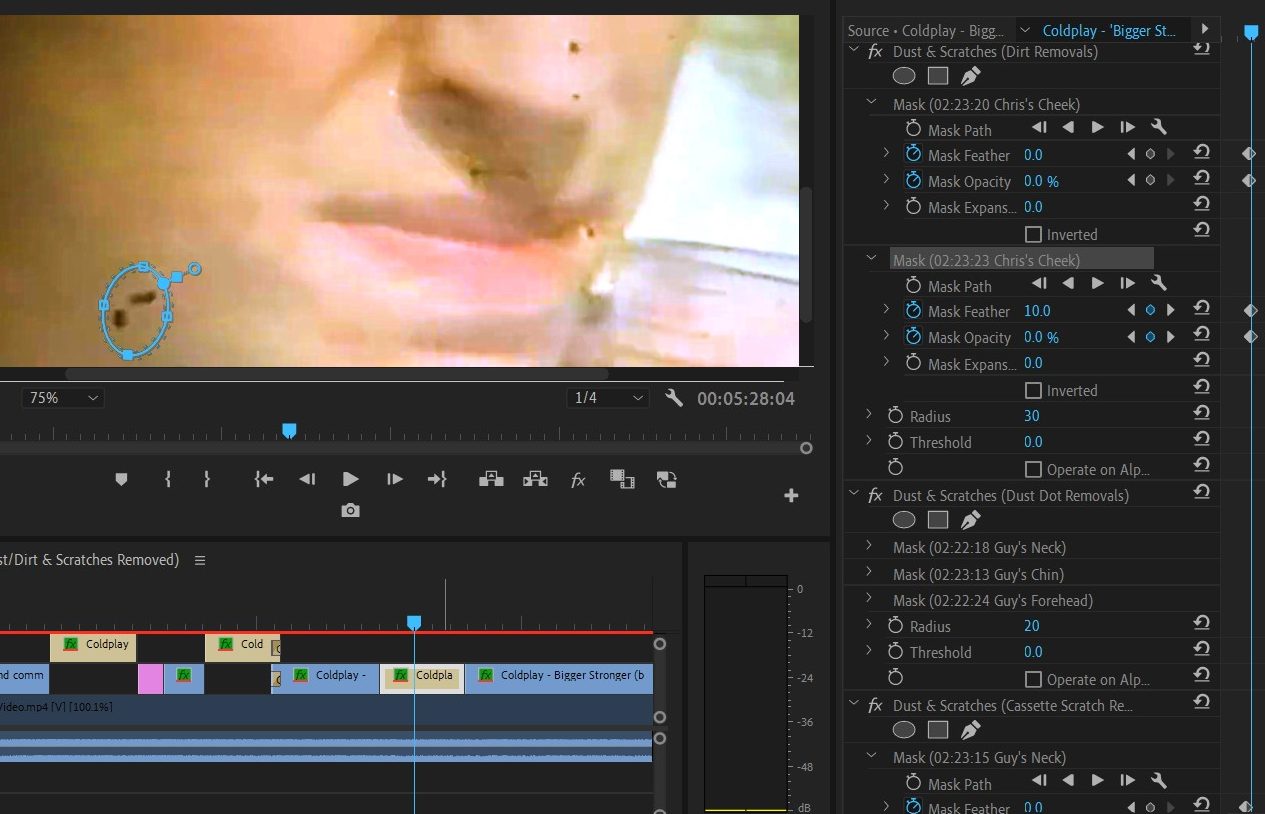
Task: Track 02:23:23 mask forward one frame
Action: point(1127,285)
